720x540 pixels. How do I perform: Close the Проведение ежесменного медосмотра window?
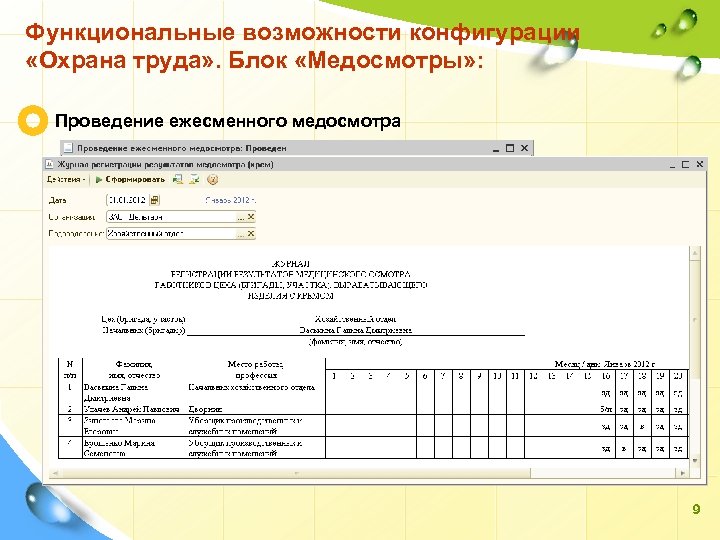(x=524, y=148)
